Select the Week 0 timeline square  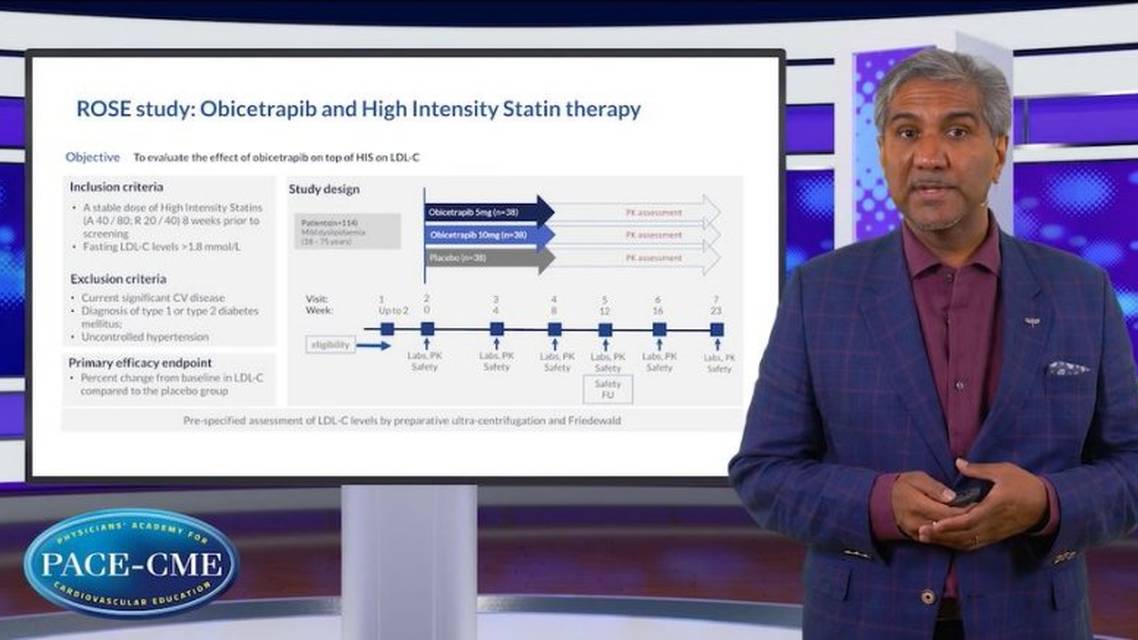(427, 328)
